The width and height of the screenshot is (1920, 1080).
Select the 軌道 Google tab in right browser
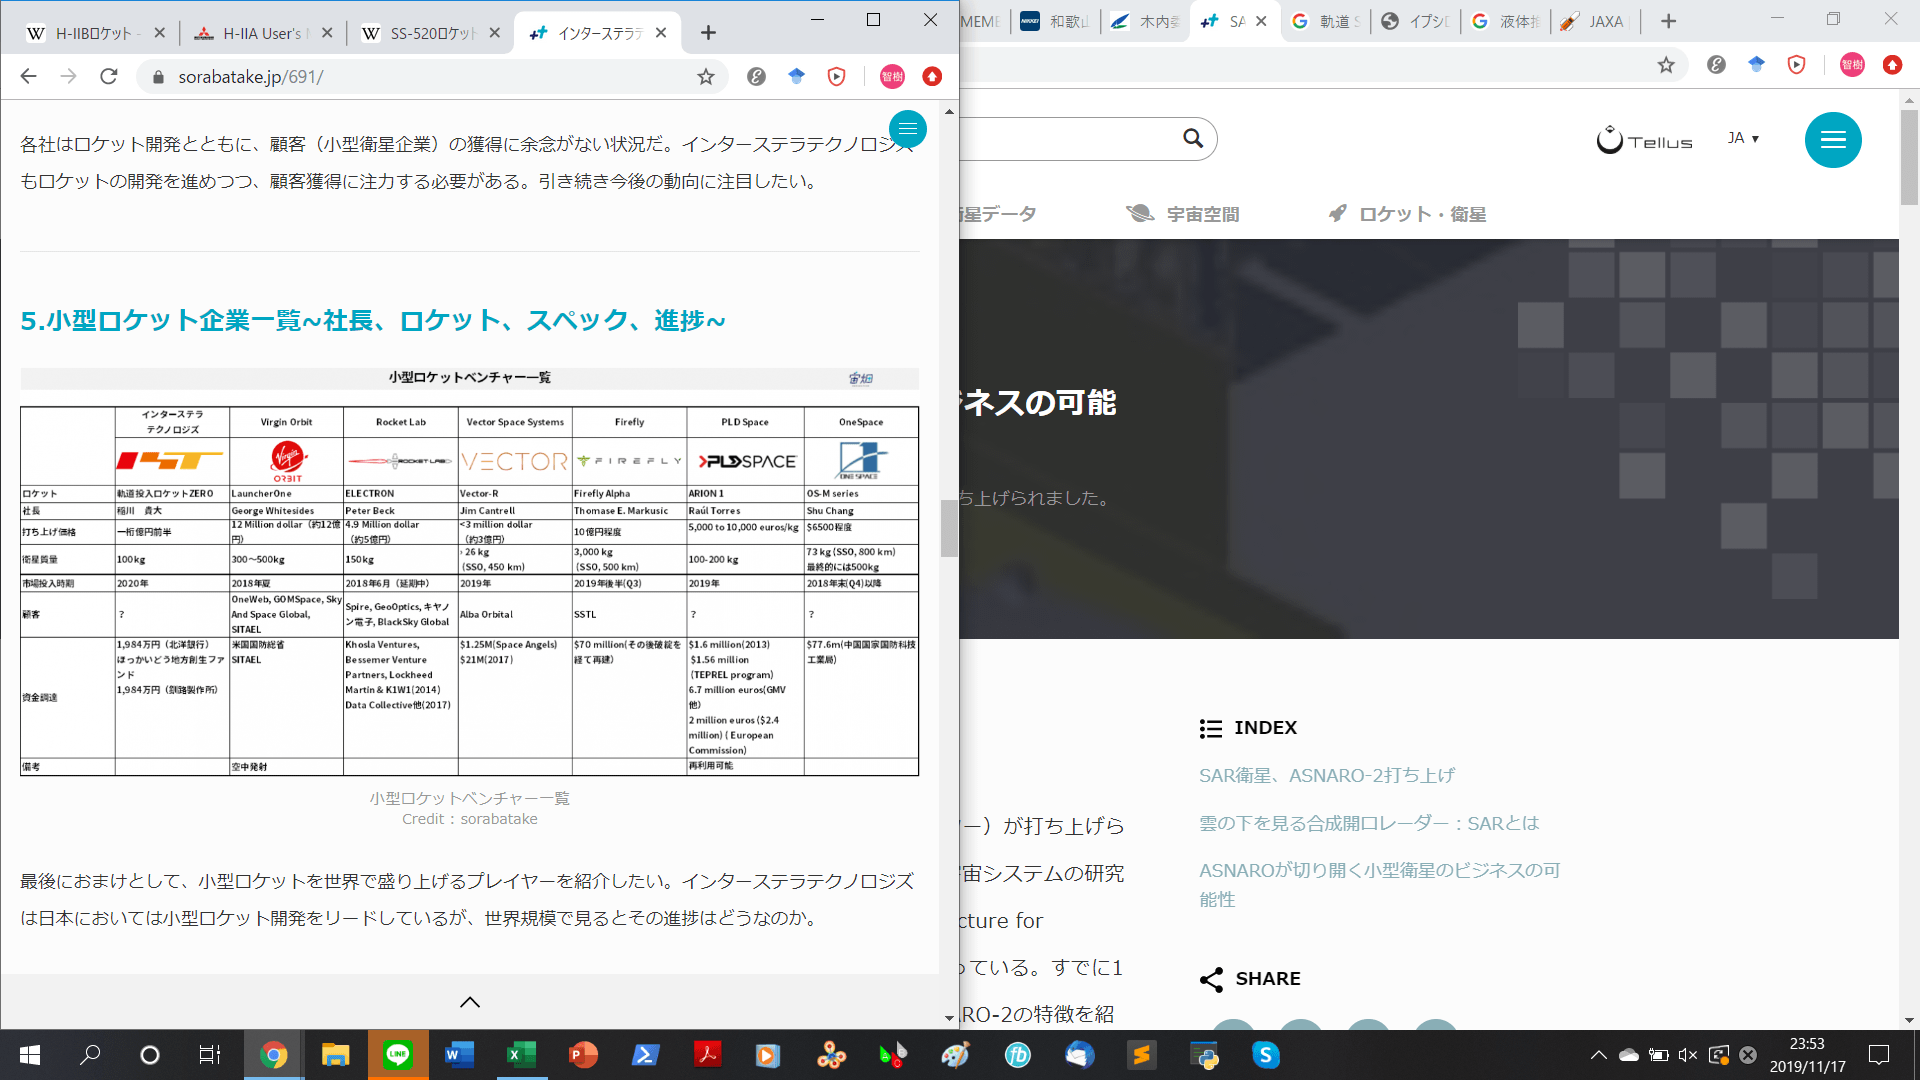tap(1327, 21)
